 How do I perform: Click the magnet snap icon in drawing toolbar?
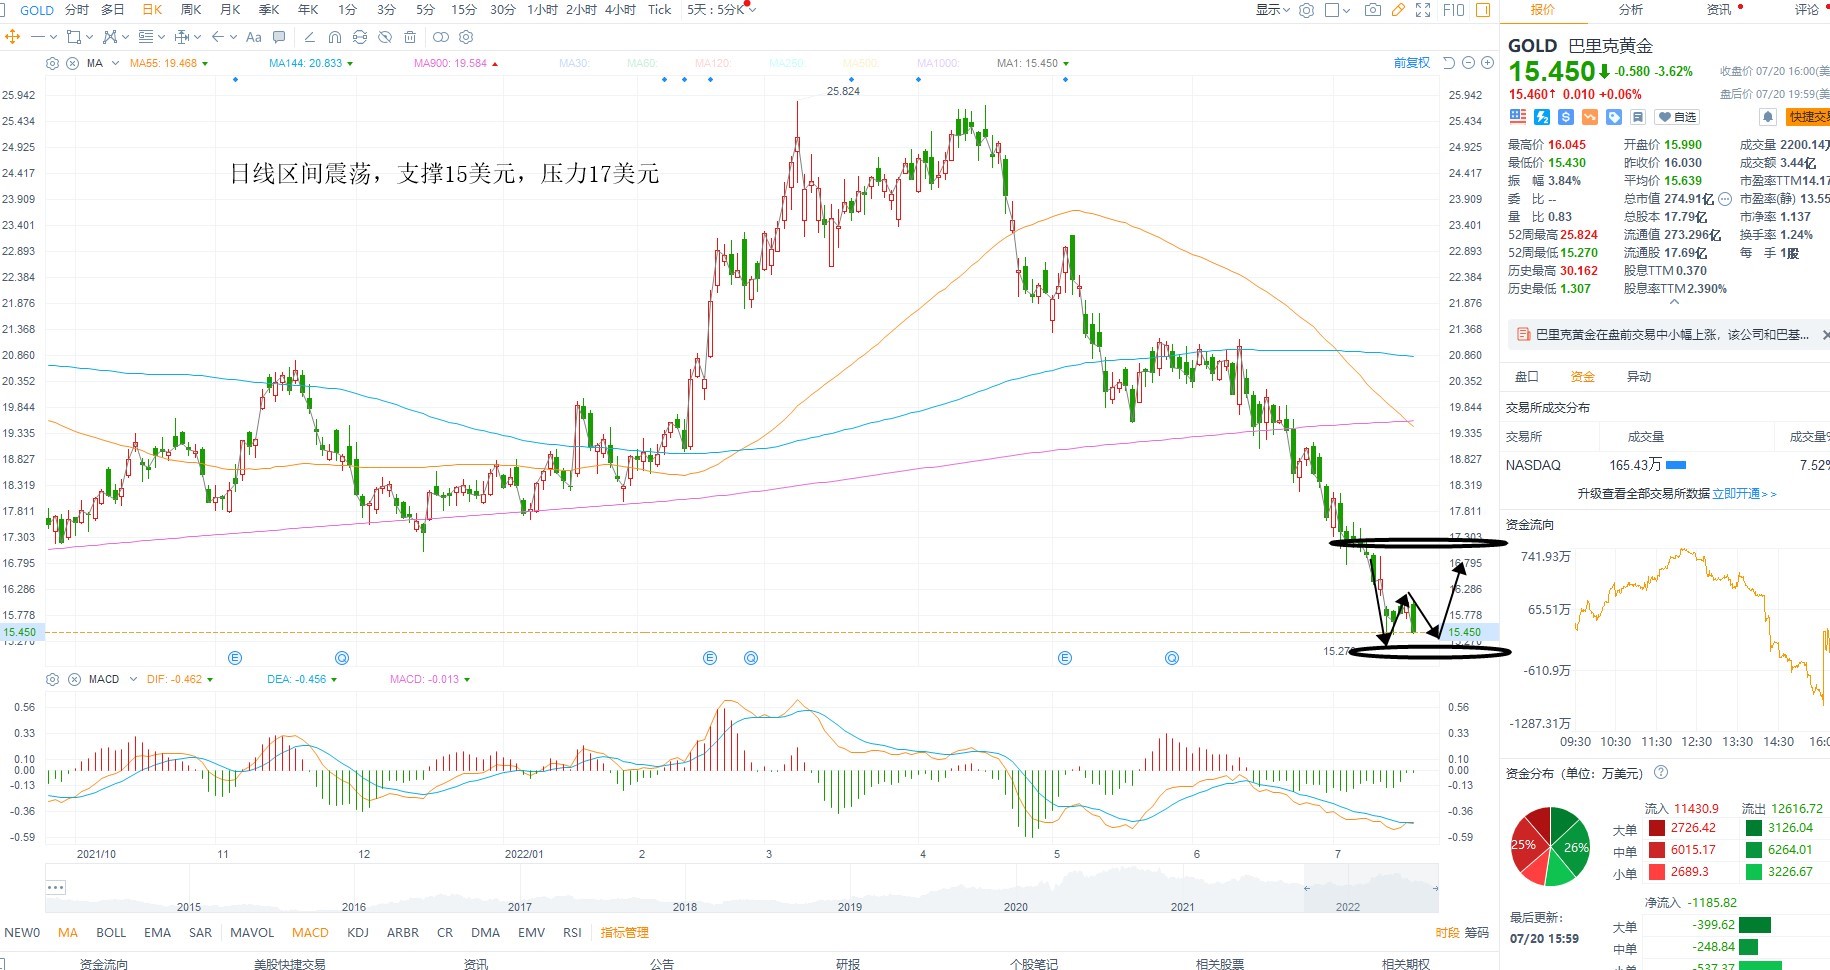(334, 37)
